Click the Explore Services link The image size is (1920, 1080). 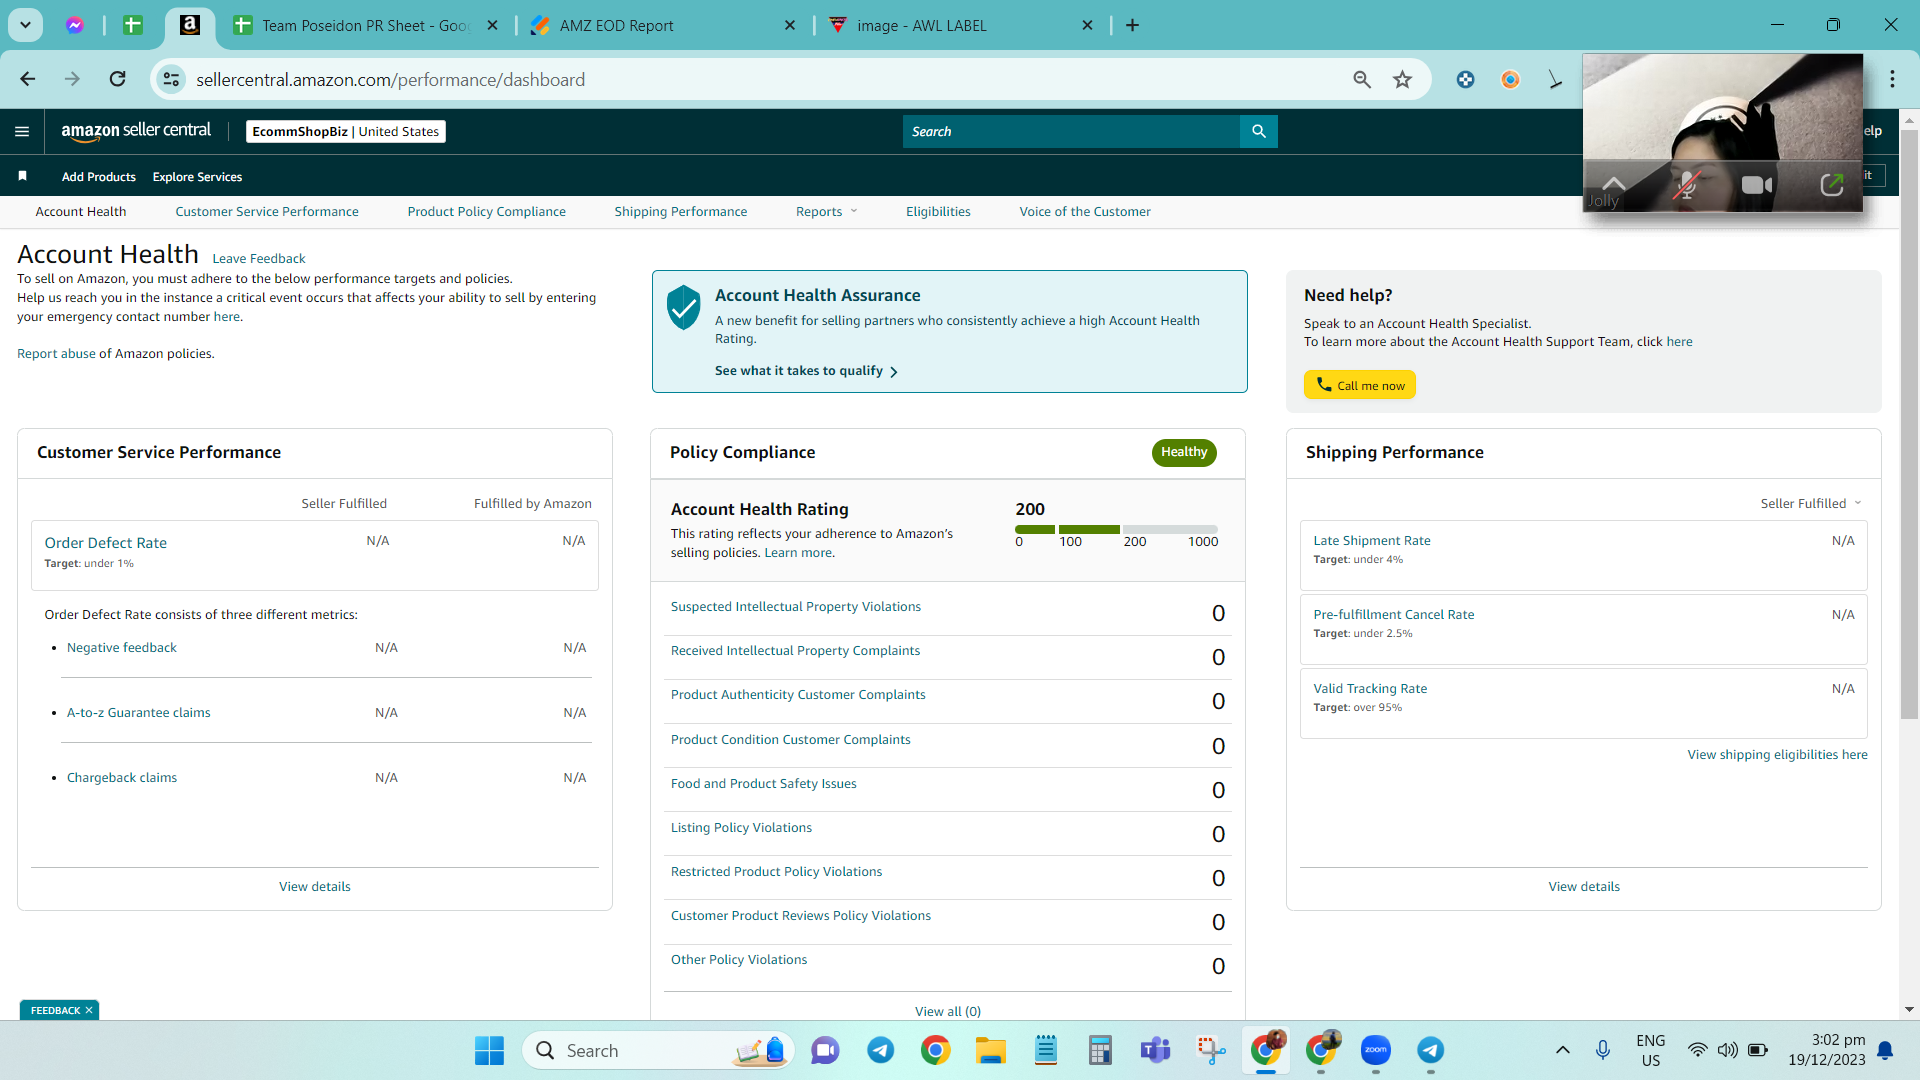tap(197, 176)
